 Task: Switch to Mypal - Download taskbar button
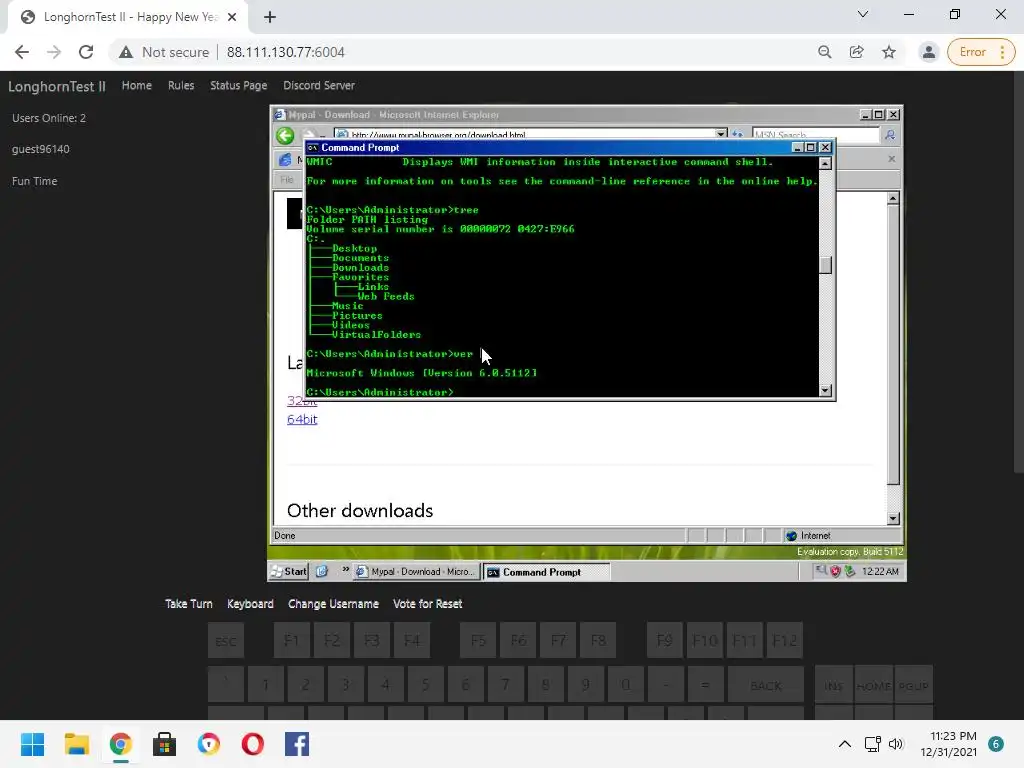coord(417,572)
